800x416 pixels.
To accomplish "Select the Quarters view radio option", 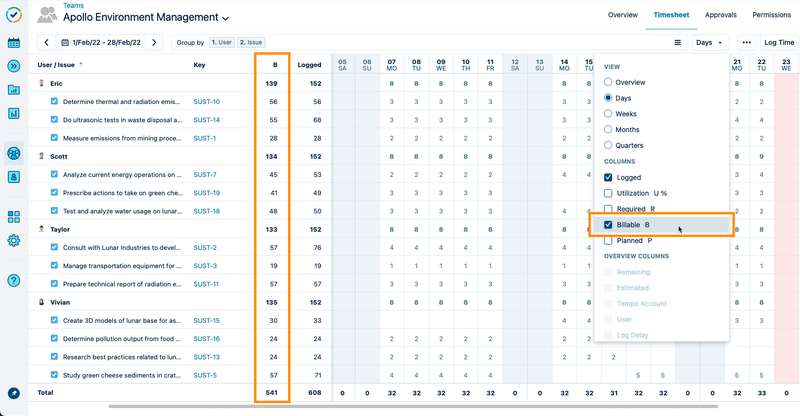I will click(x=608, y=145).
